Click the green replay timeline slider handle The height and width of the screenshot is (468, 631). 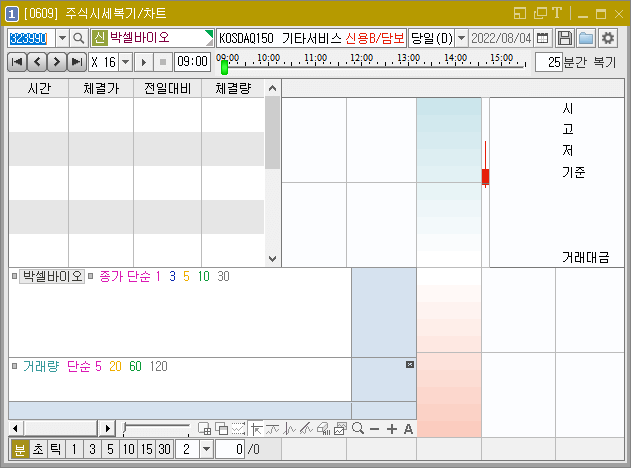pyautogui.click(x=225, y=67)
